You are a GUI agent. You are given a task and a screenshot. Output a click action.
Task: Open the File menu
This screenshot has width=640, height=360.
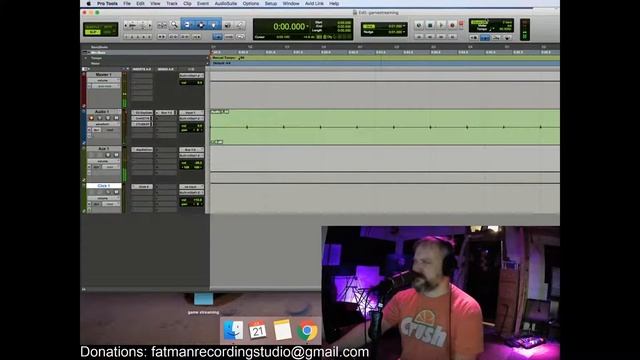point(127,4)
